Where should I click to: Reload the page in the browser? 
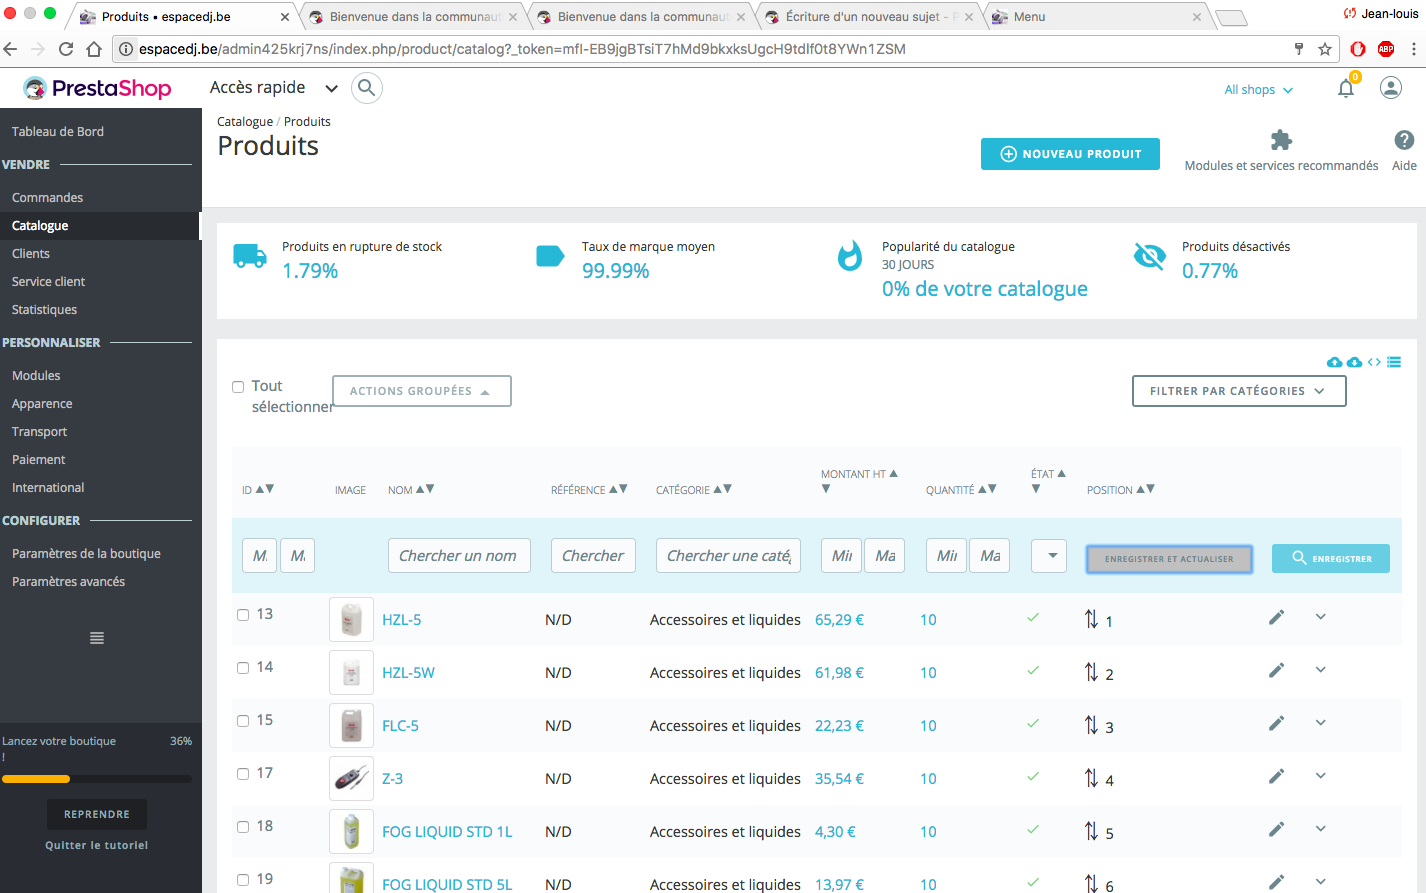(66, 49)
